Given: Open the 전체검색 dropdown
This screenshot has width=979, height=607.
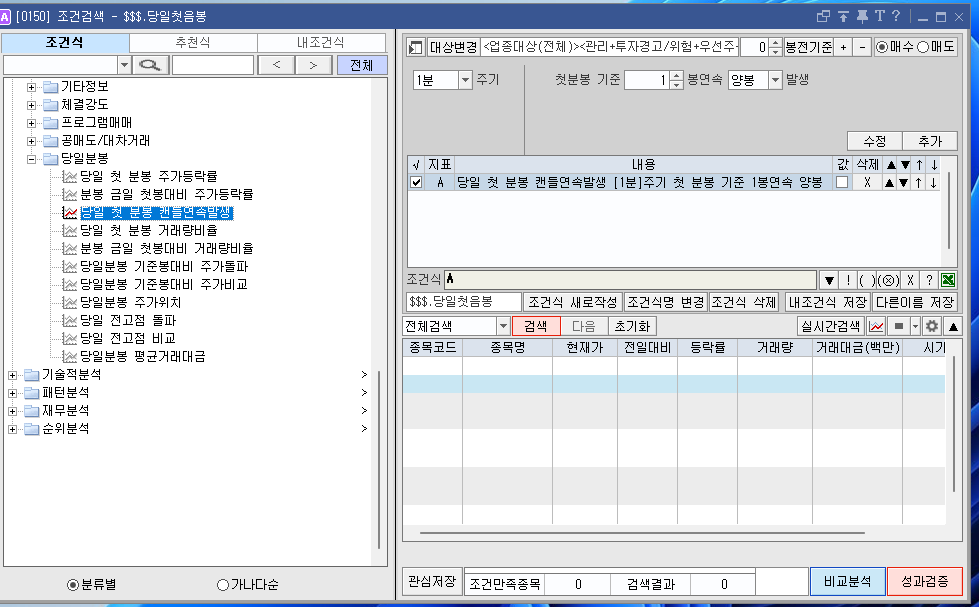Looking at the screenshot, I should 502,326.
